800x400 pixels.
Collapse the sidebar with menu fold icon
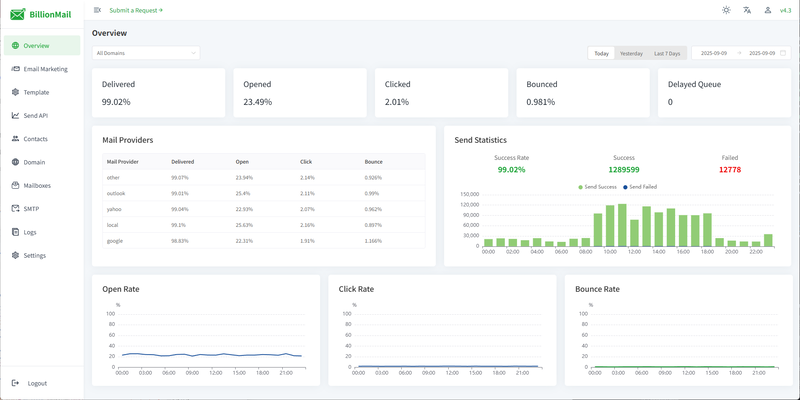(97, 10)
